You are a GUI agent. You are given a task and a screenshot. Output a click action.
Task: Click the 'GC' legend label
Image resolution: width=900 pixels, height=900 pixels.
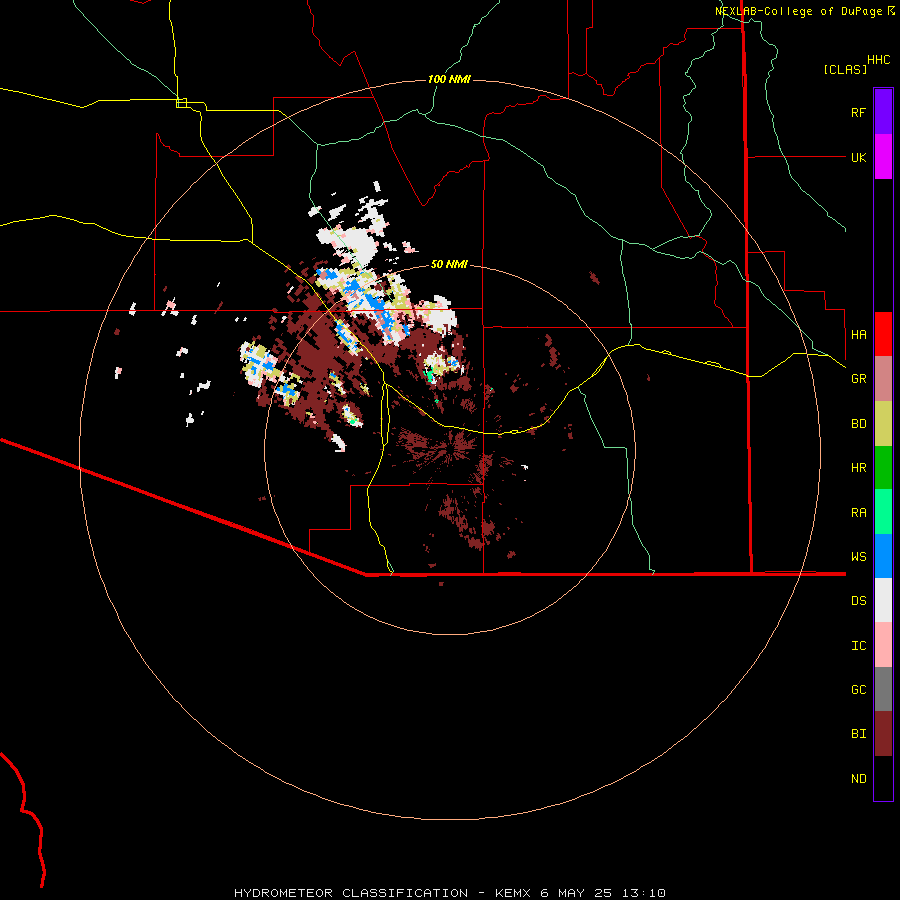tap(858, 689)
